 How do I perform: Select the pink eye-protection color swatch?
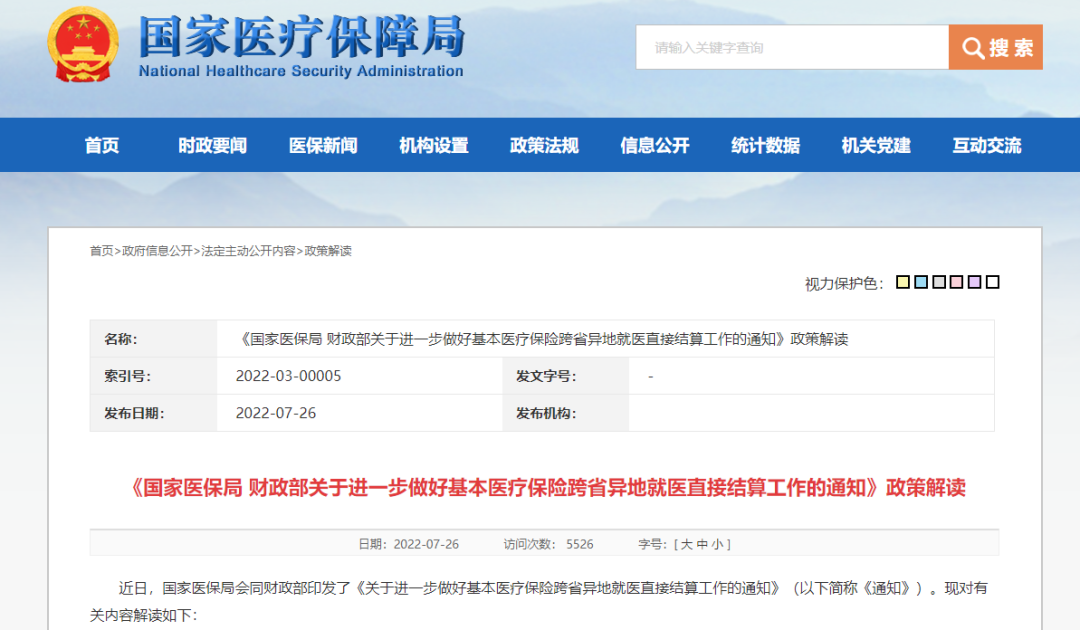coord(956,282)
